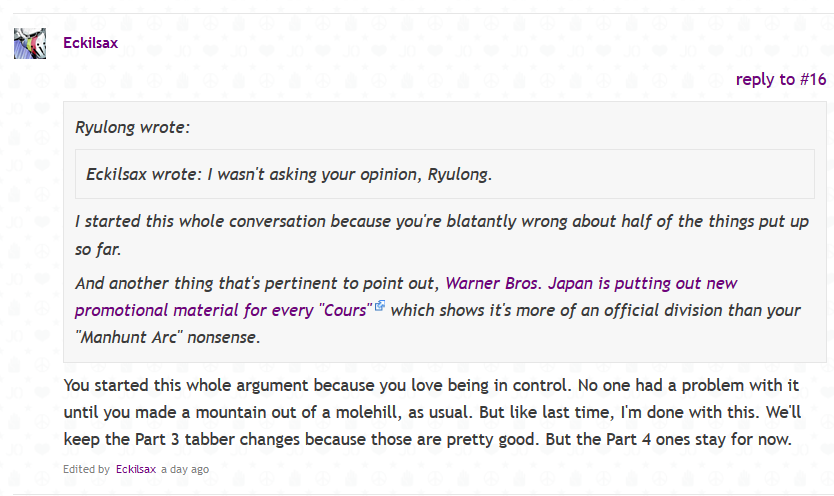
Task: Click the 'Edited by' label
Action: click(x=86, y=469)
